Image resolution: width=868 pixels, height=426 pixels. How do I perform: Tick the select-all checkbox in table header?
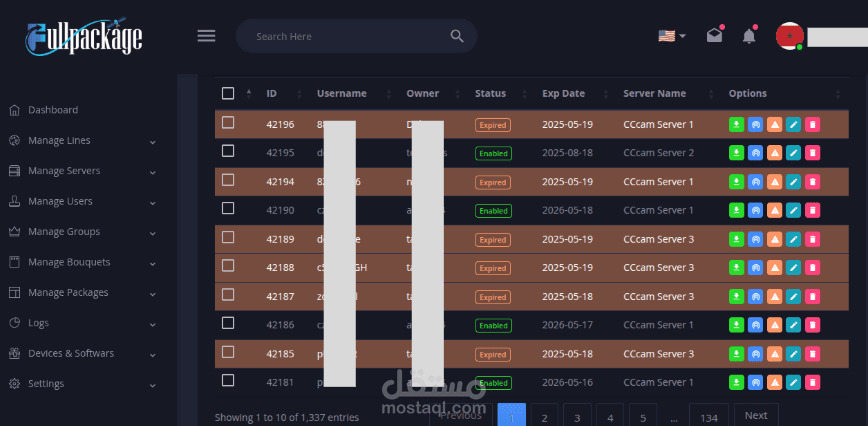coord(228,93)
